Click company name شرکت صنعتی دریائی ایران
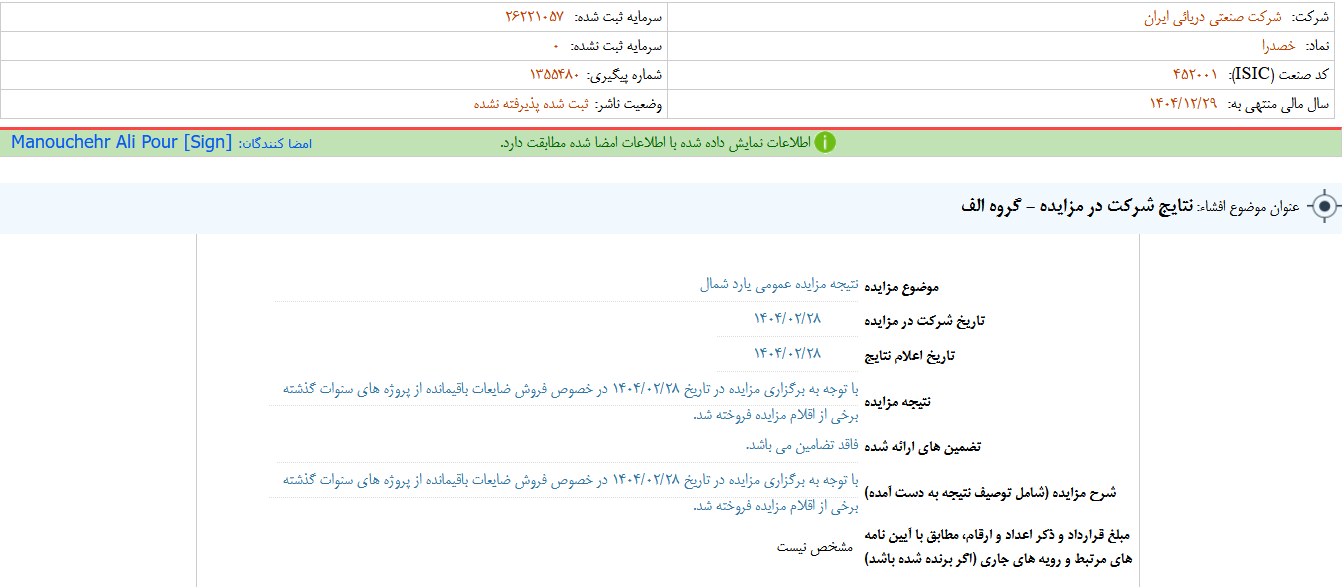The width and height of the screenshot is (1342, 587). (x=1212, y=18)
